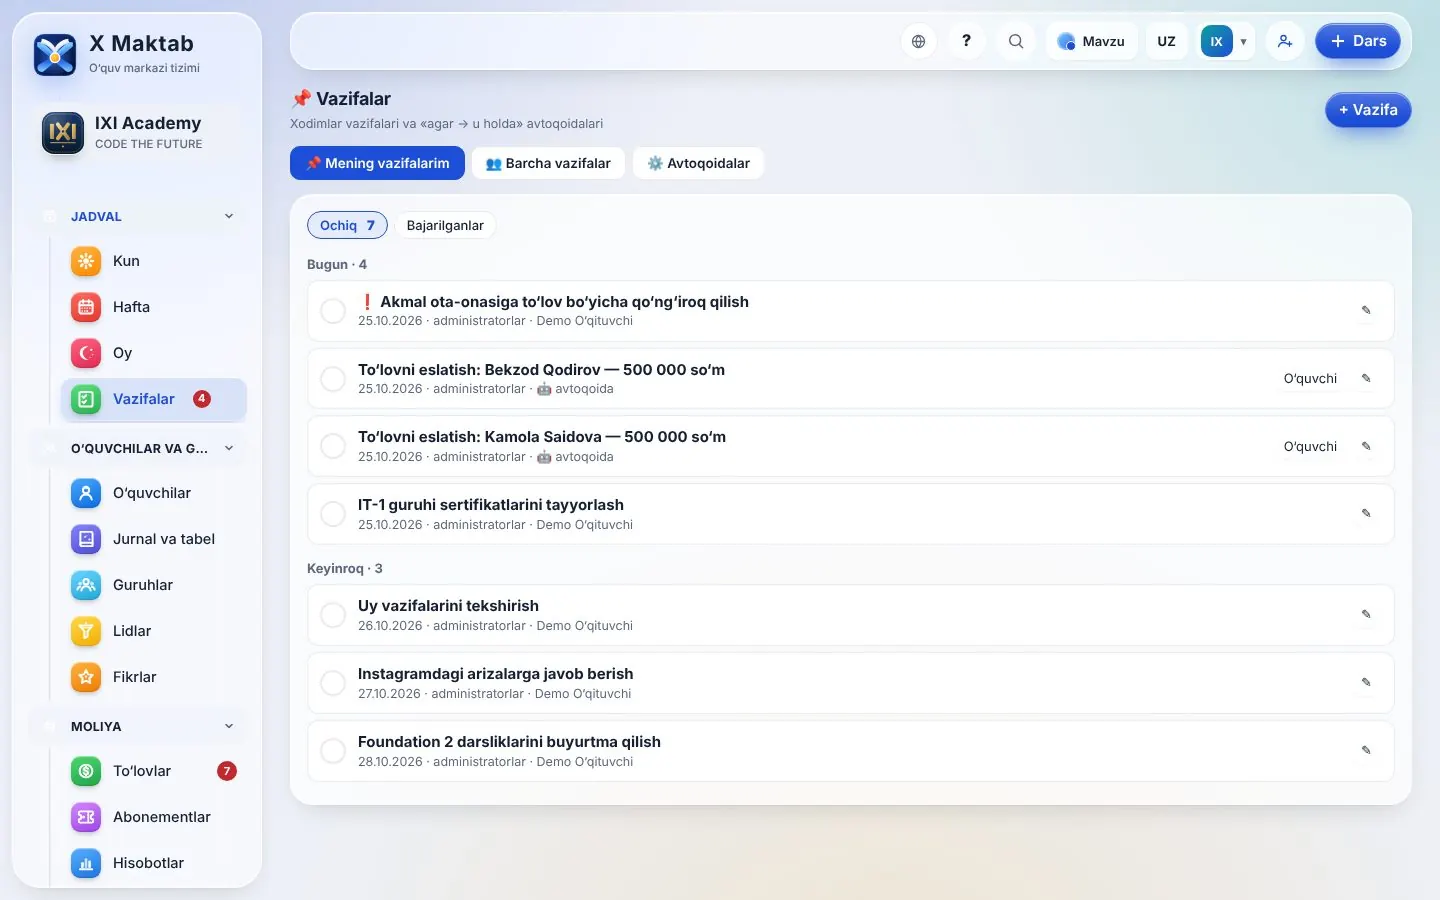
Task: Mark Kamola Saidova payment reminder done
Action: [333, 446]
